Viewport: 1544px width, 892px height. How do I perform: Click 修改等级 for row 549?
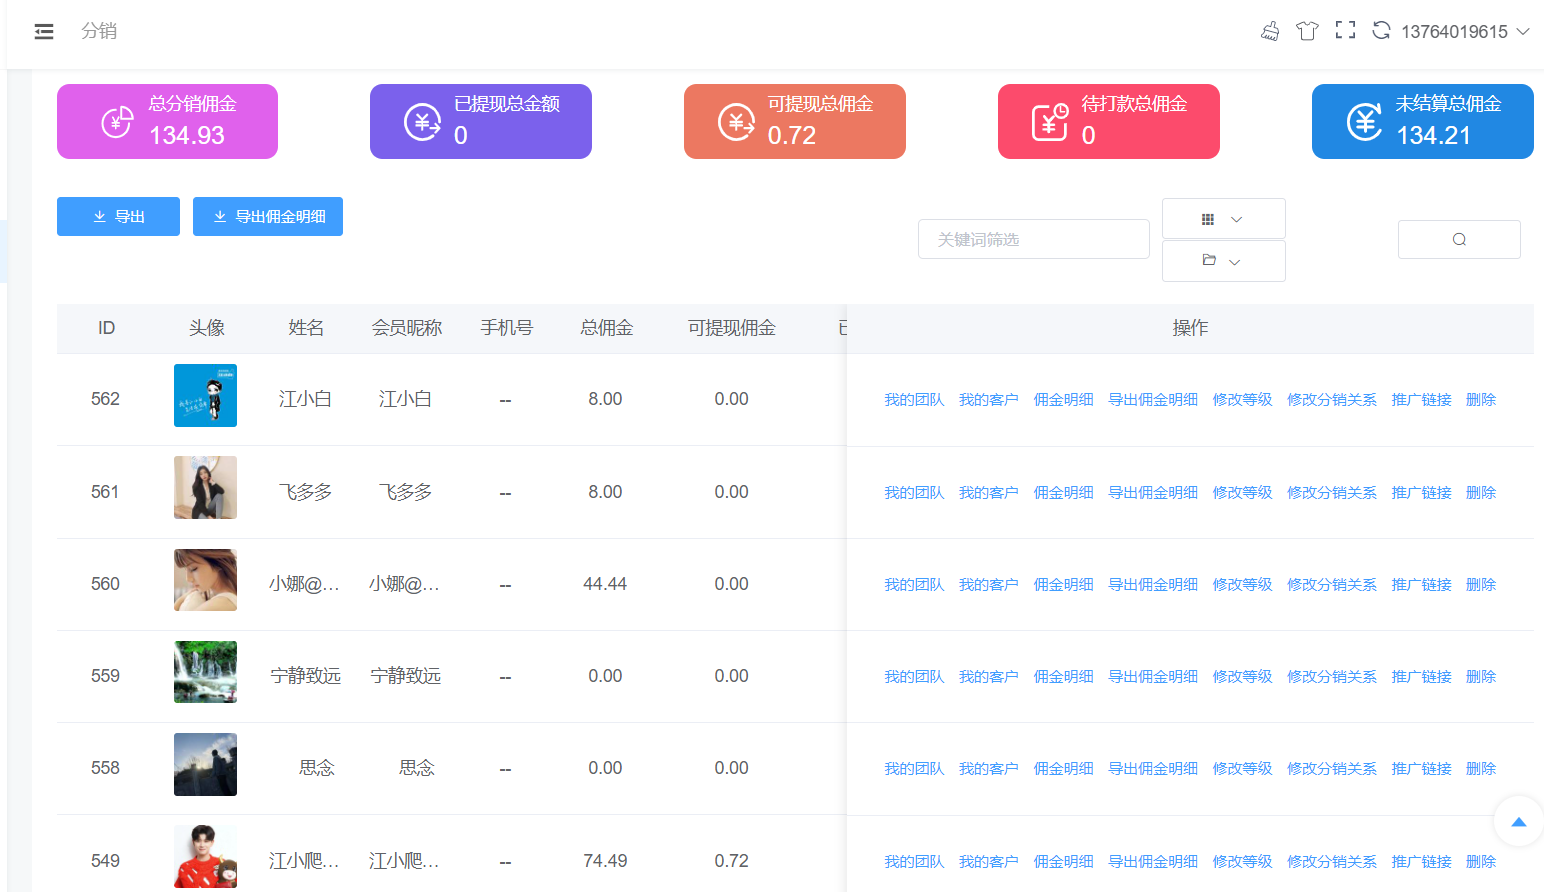click(x=1242, y=862)
